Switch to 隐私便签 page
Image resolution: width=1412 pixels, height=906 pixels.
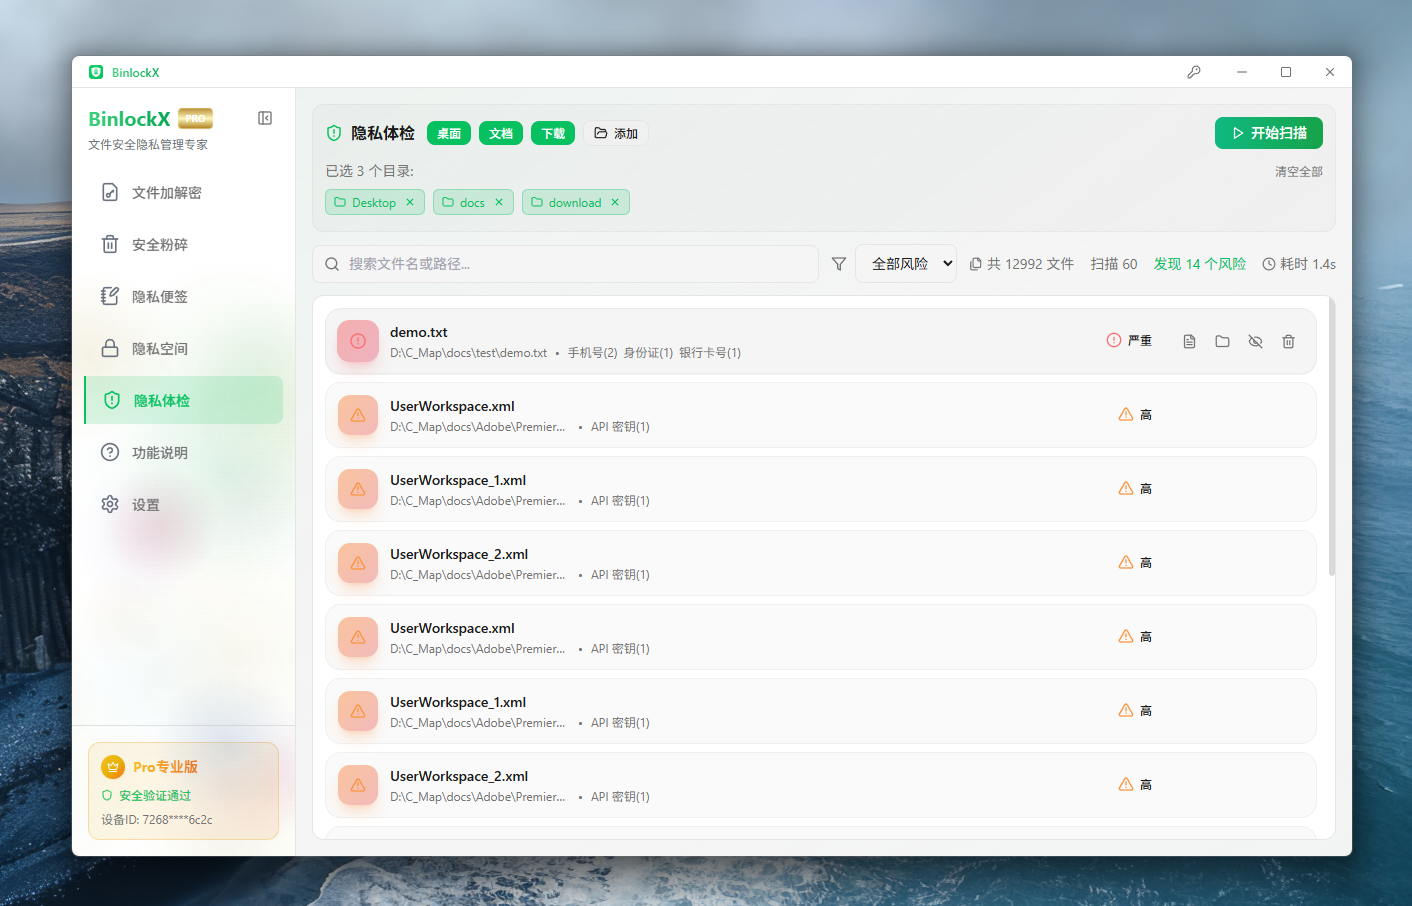pyautogui.click(x=184, y=296)
